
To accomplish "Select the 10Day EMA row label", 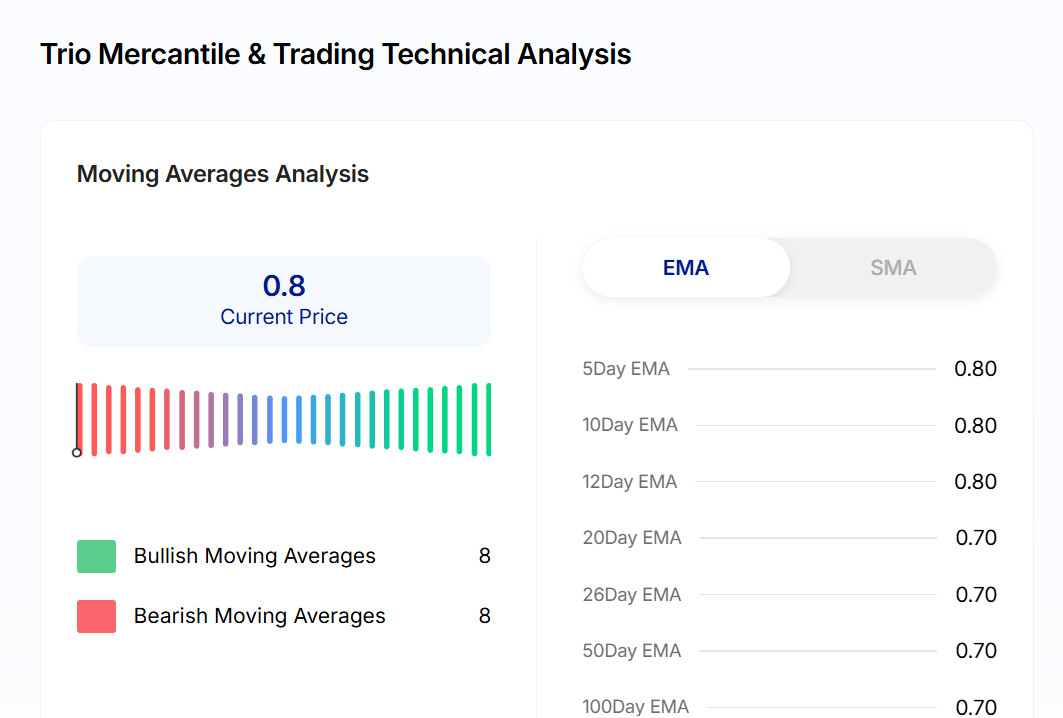I will click(630, 425).
